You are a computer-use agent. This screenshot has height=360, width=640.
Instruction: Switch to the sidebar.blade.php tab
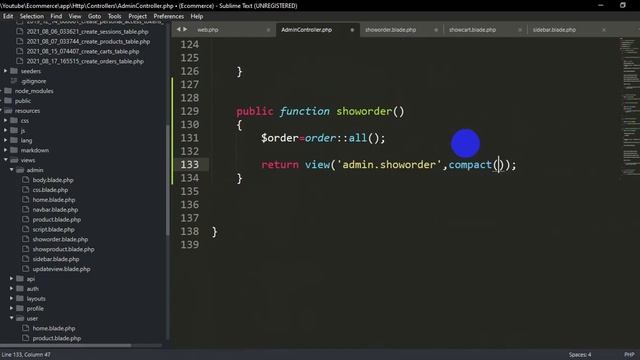554,30
